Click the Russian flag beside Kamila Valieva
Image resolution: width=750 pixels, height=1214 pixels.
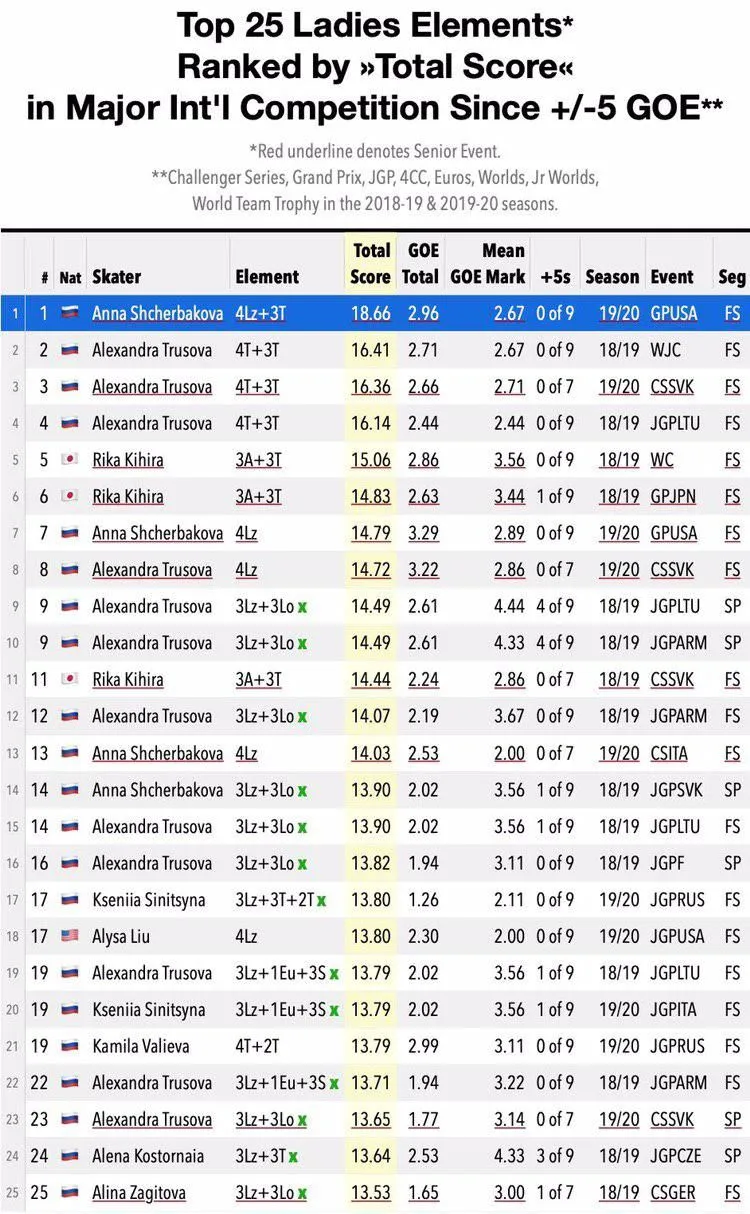pyautogui.click(x=70, y=1047)
